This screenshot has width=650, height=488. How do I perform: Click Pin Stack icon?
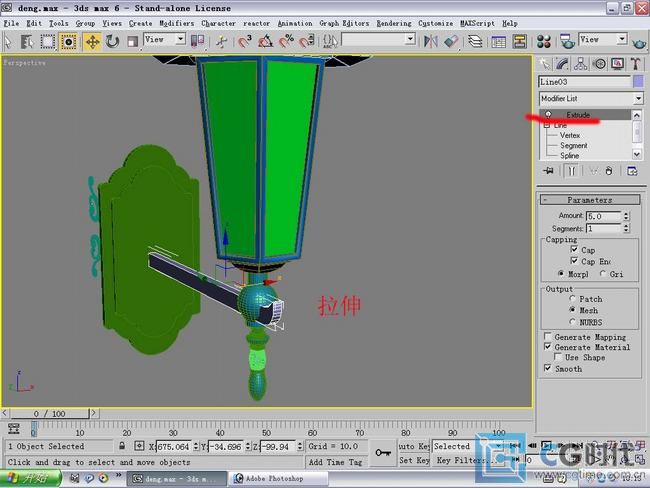pyautogui.click(x=548, y=171)
